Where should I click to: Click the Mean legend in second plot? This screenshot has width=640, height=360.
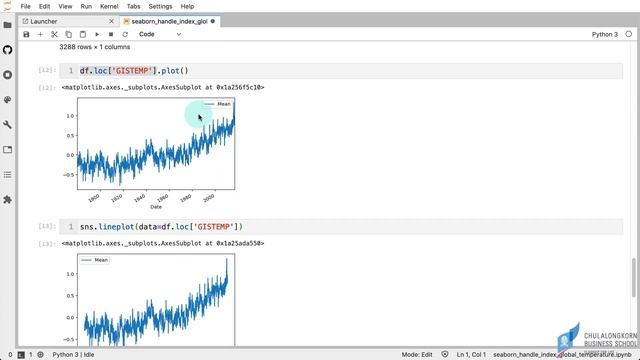pyautogui.click(x=95, y=260)
